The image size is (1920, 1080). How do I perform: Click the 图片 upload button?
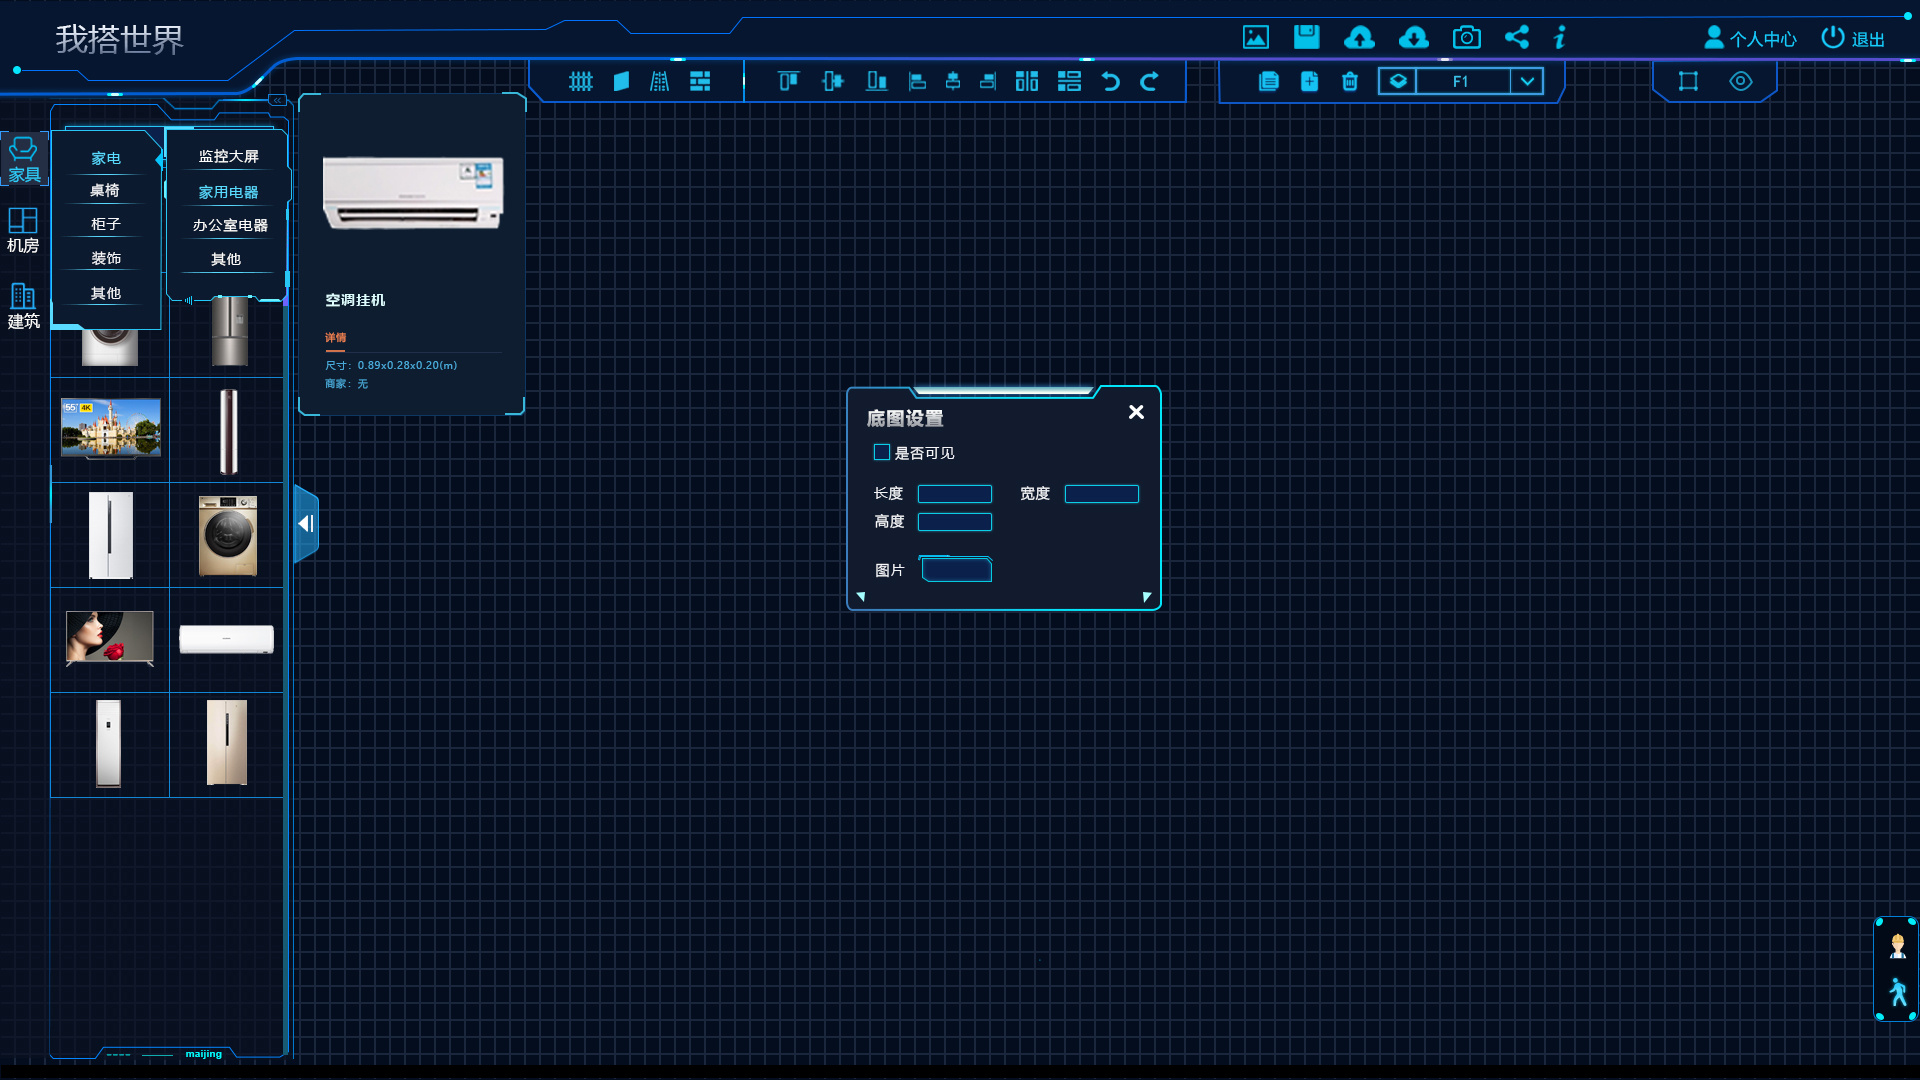point(956,570)
